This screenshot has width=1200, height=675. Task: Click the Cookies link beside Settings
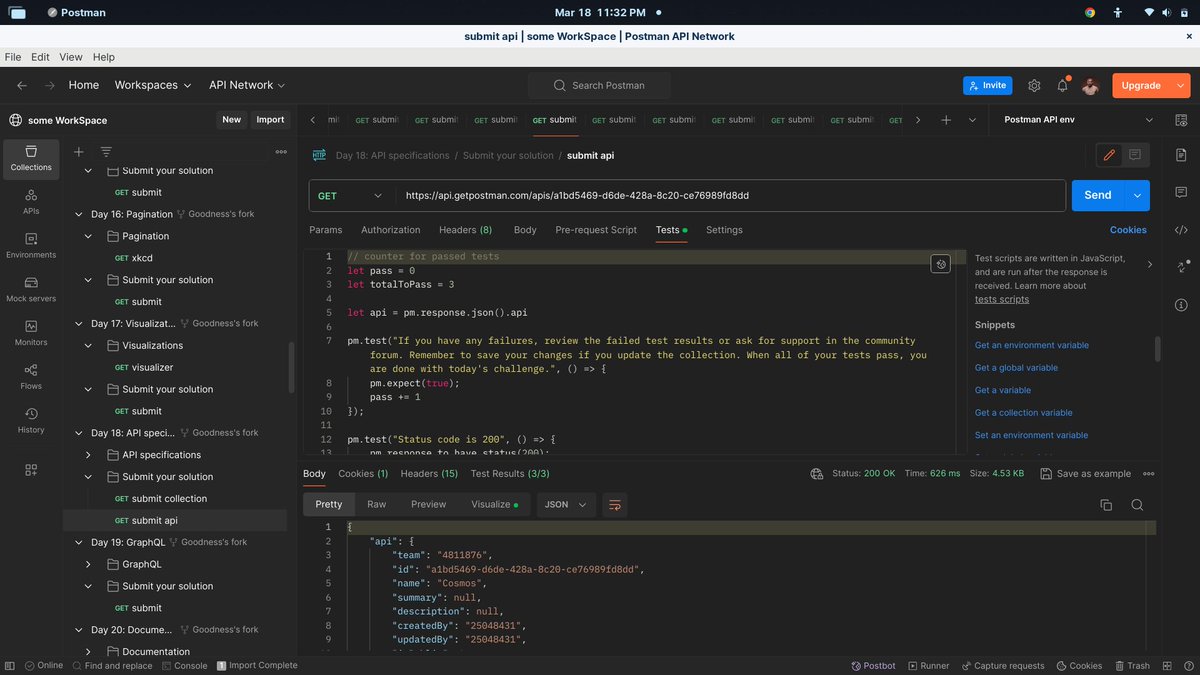click(x=1128, y=230)
